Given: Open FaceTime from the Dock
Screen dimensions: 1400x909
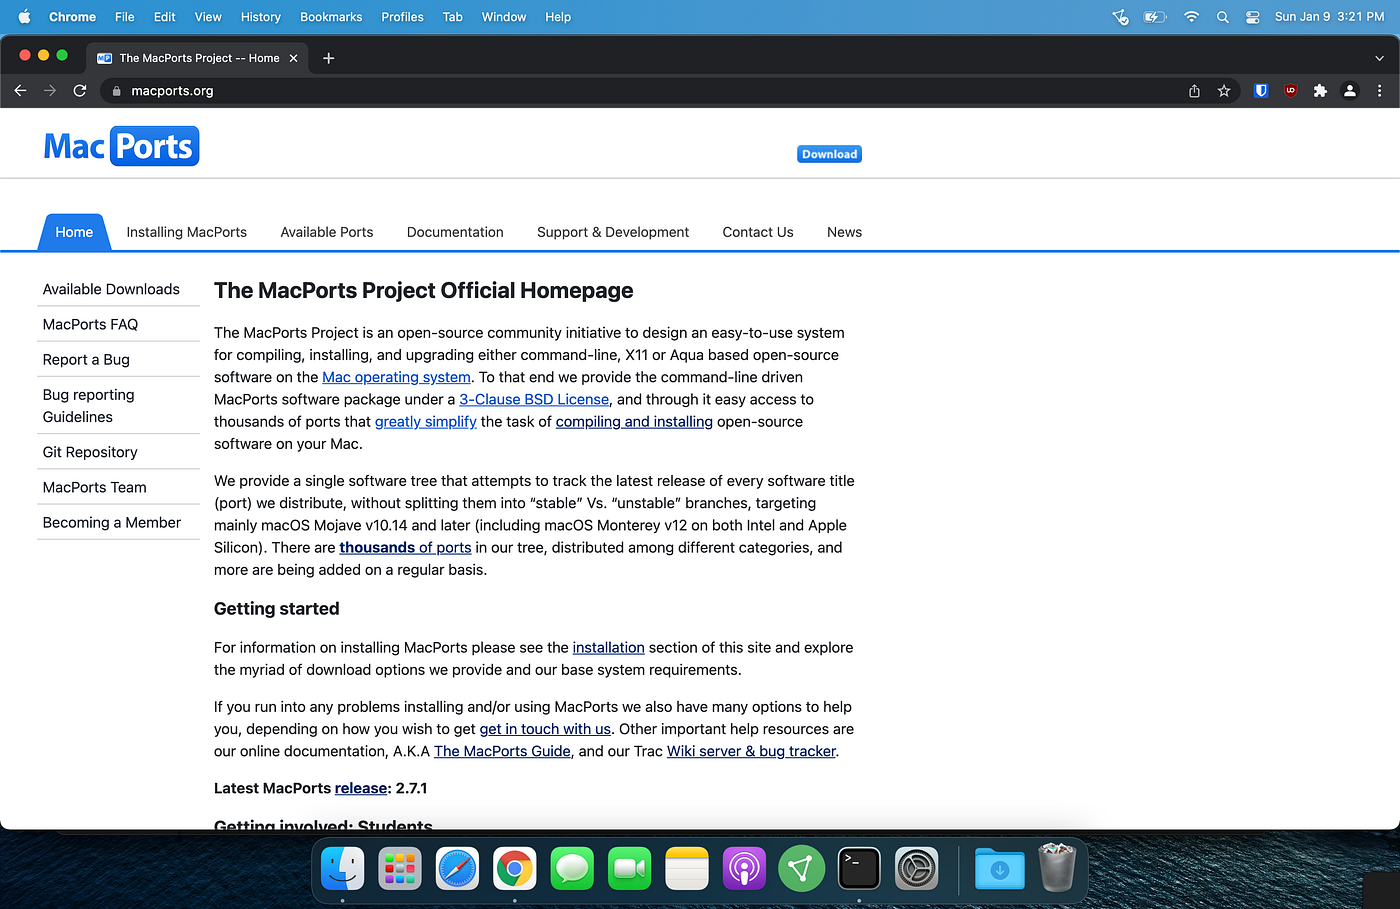Looking at the screenshot, I should pos(629,868).
